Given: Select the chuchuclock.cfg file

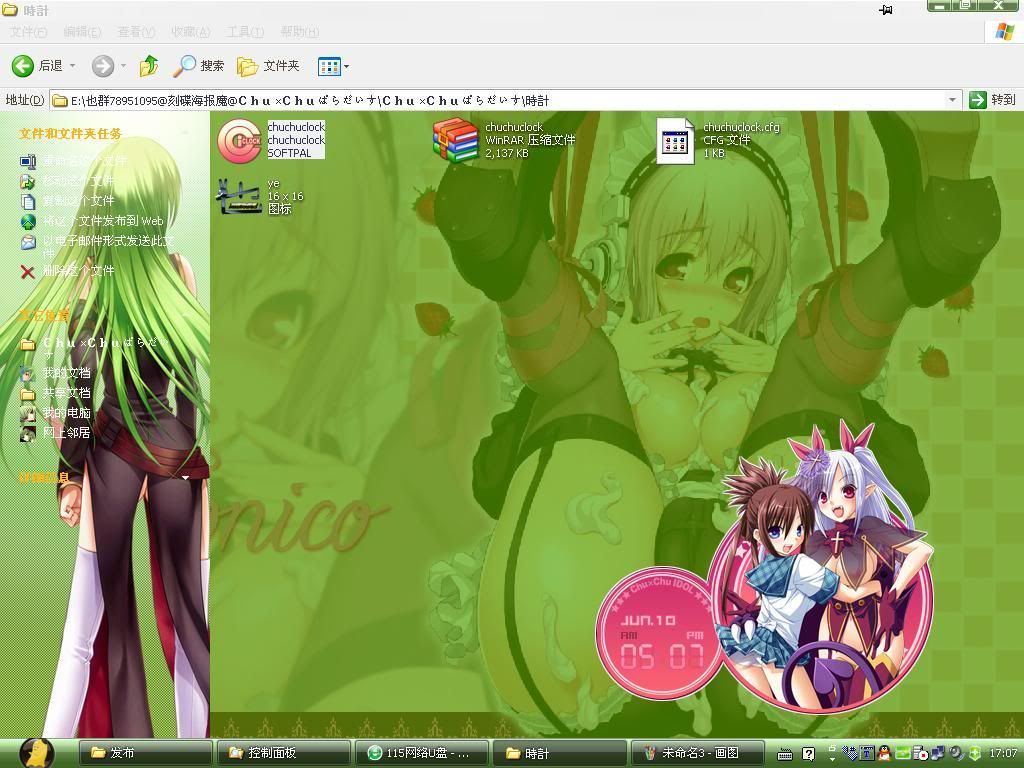Looking at the screenshot, I should [x=718, y=140].
